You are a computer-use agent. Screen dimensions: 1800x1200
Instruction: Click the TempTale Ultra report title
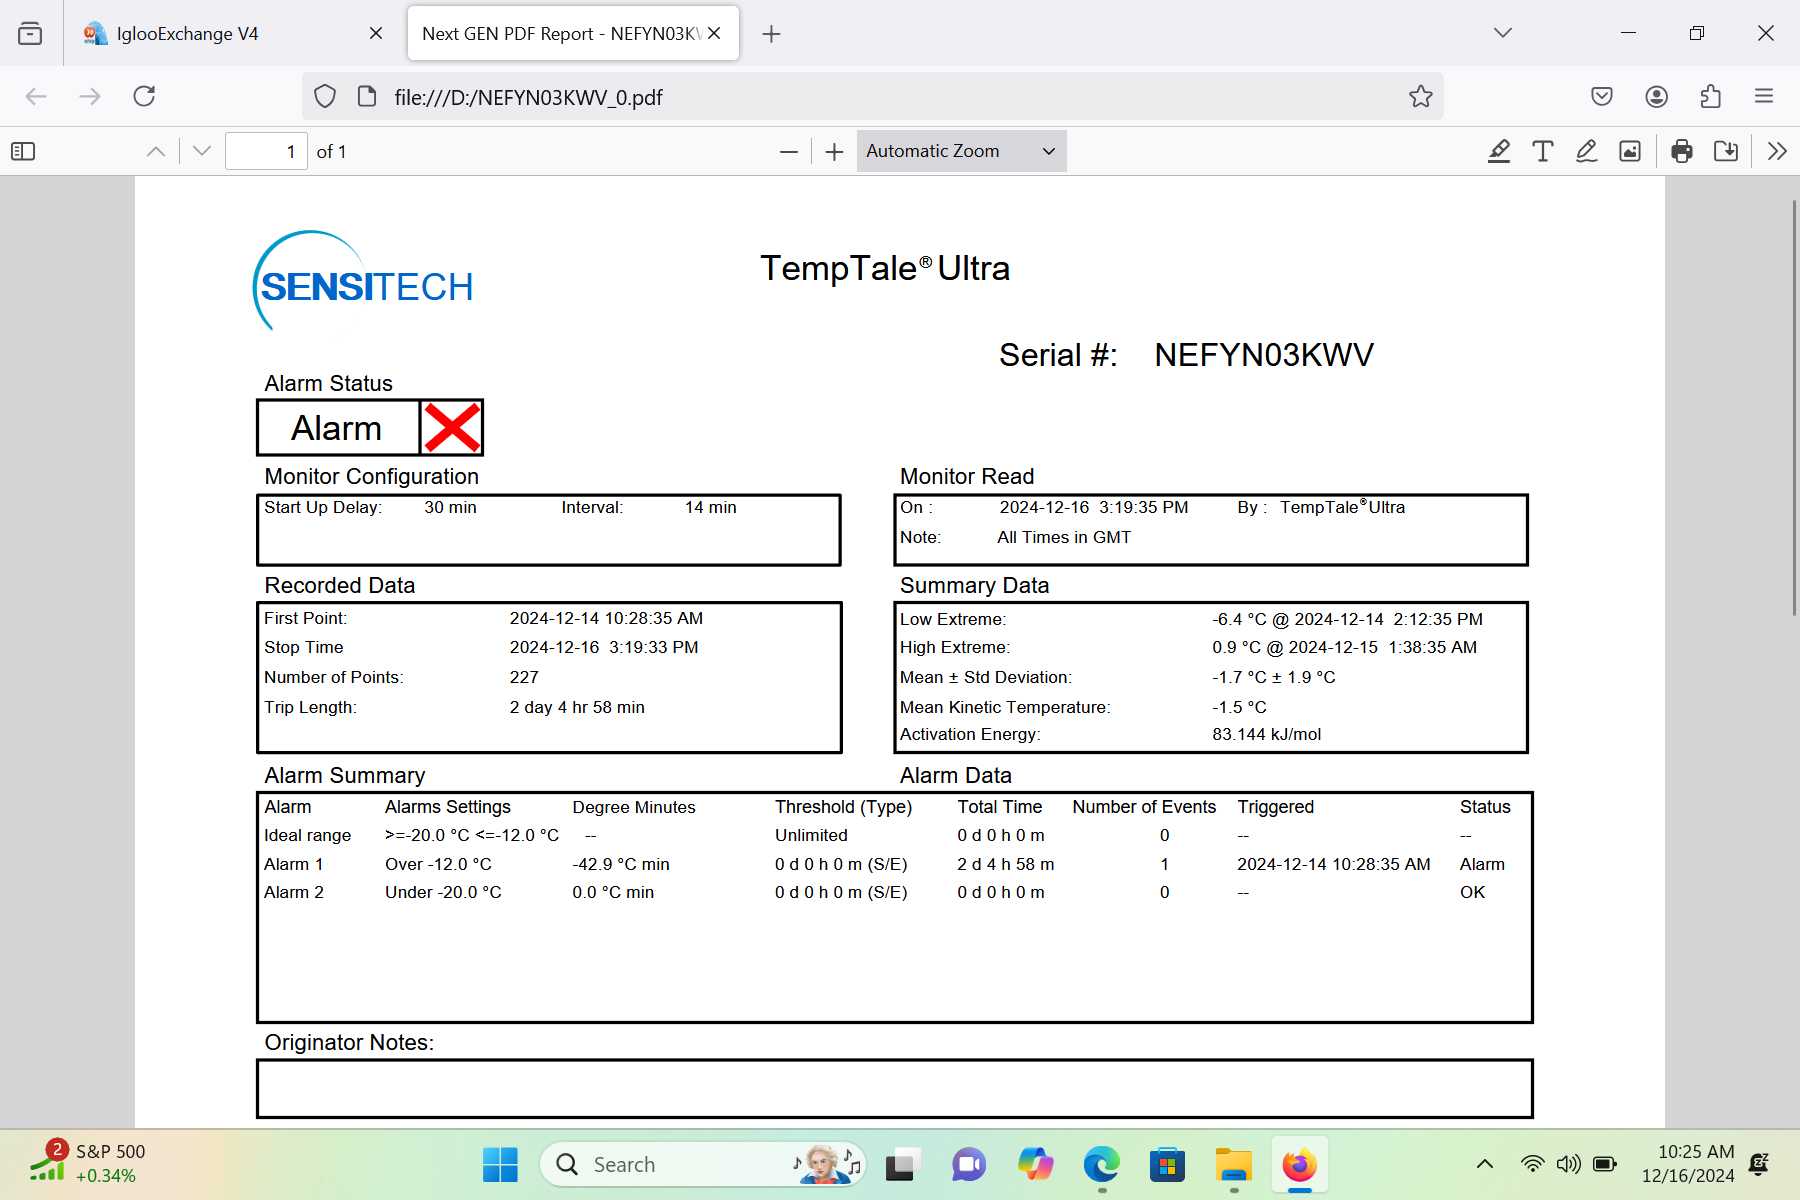tap(885, 268)
